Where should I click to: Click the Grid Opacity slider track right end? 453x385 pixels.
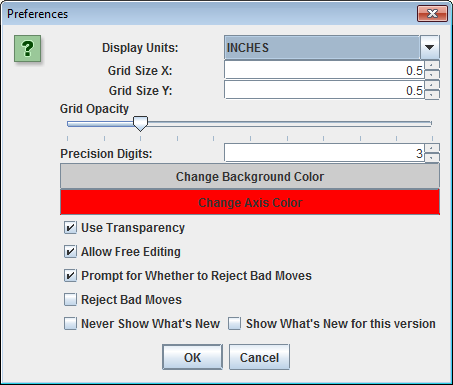tap(430, 124)
